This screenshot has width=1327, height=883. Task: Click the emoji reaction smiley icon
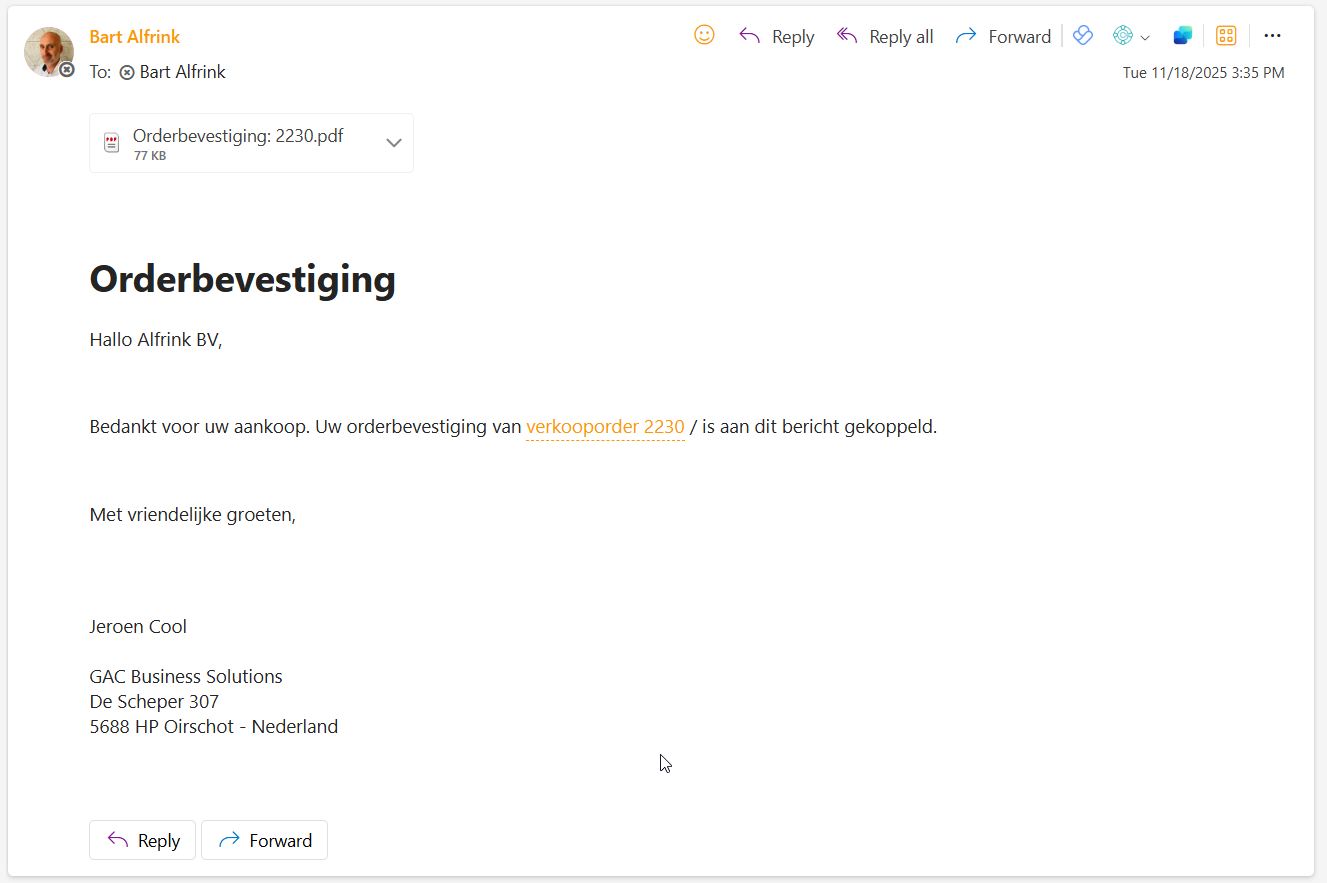click(704, 36)
